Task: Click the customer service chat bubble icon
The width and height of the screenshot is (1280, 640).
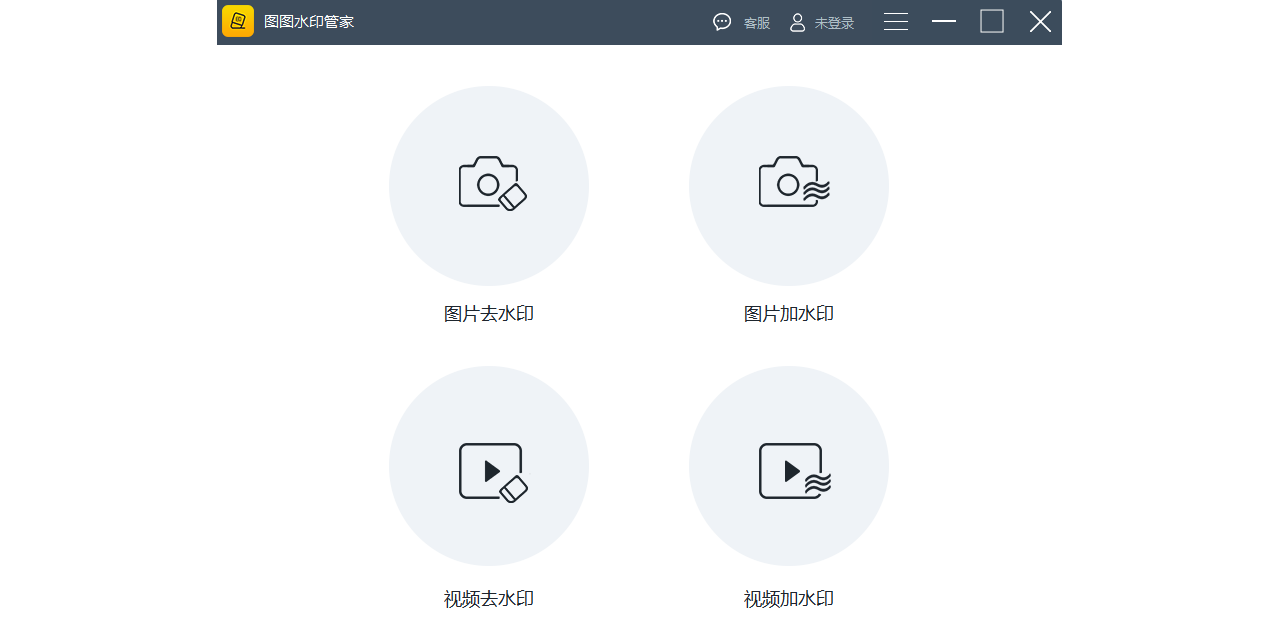Action: pyautogui.click(x=722, y=22)
